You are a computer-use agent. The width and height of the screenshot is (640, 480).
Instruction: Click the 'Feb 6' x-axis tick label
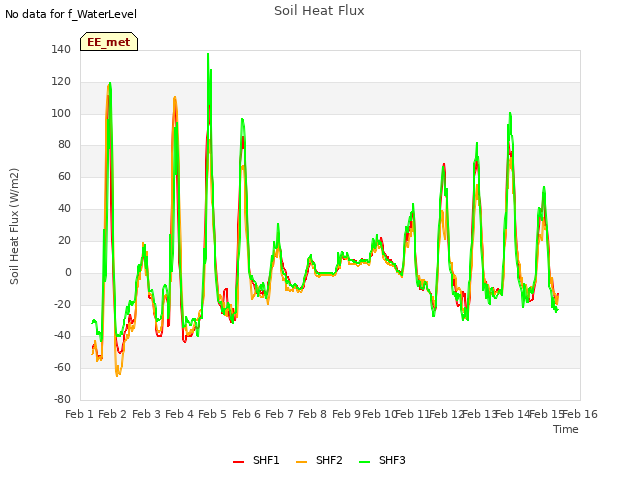pos(246,414)
